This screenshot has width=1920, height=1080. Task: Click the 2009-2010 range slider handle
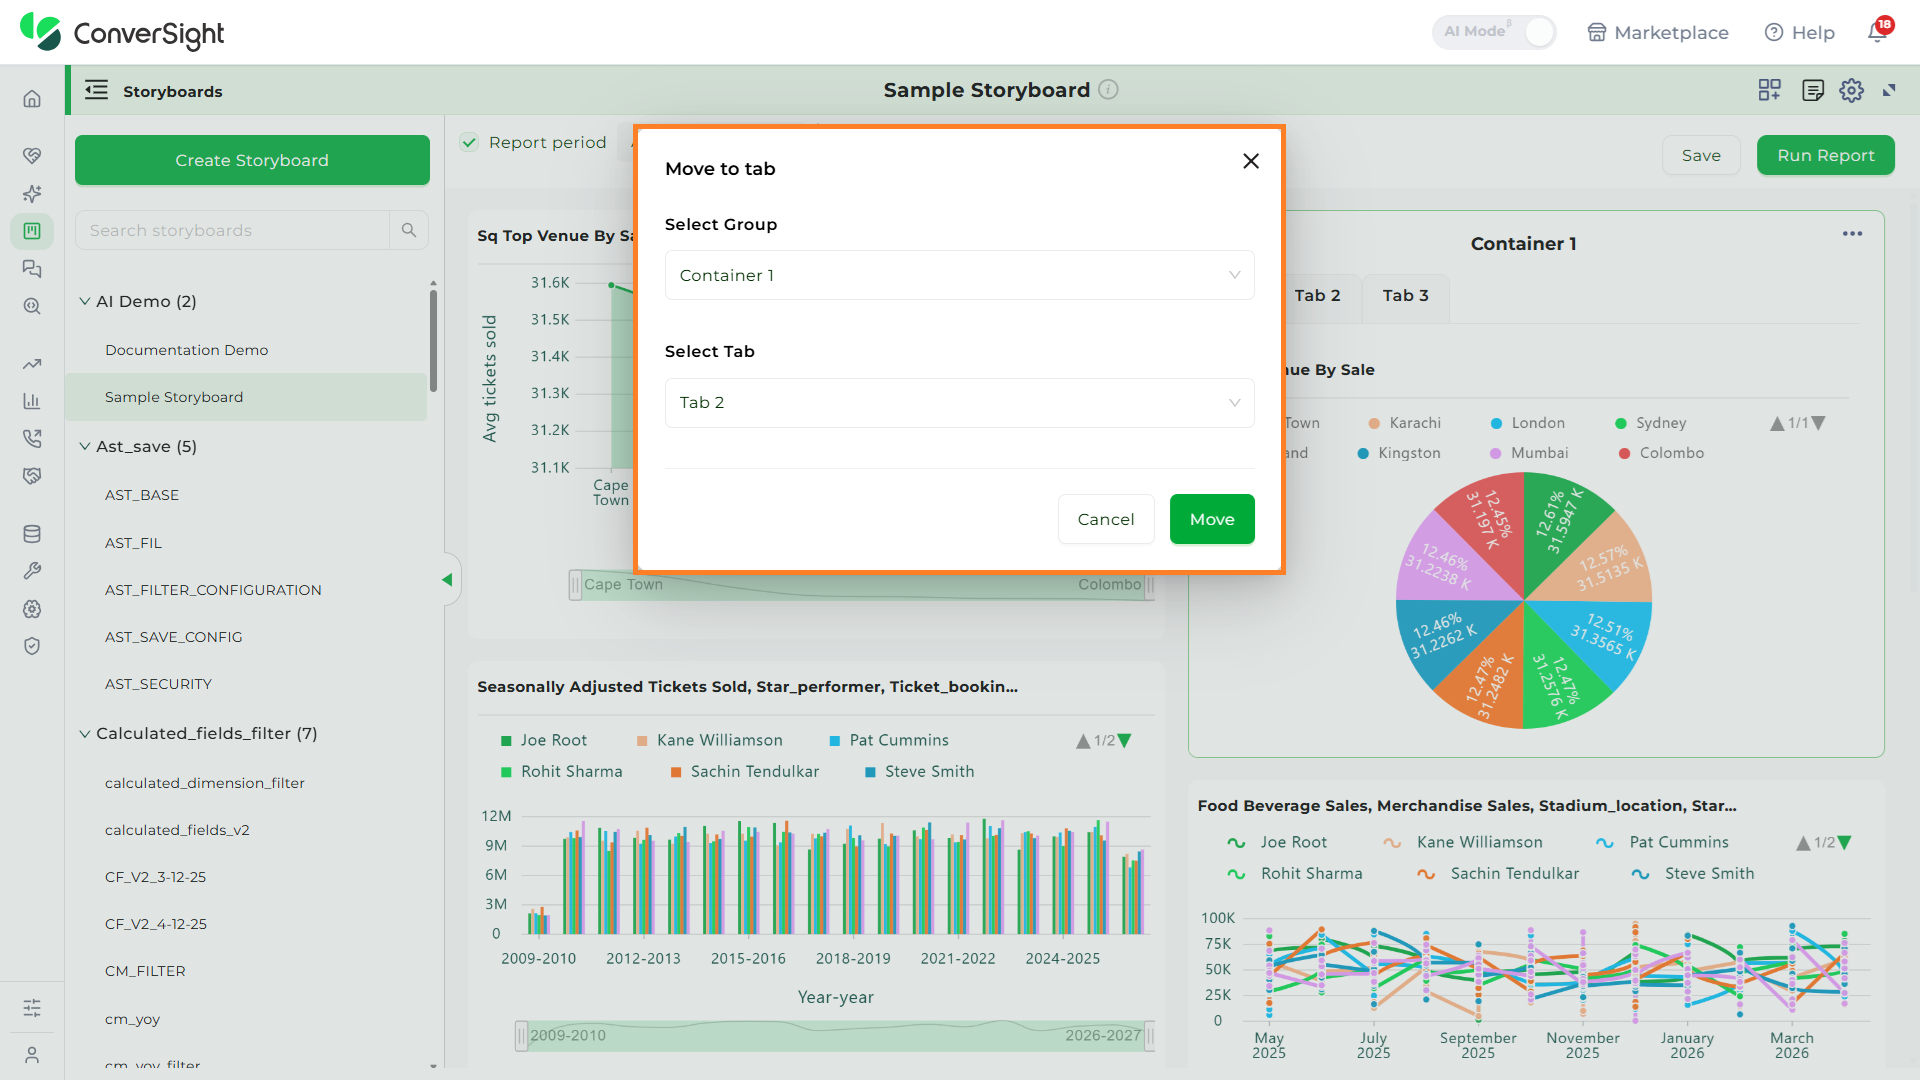pyautogui.click(x=522, y=1036)
